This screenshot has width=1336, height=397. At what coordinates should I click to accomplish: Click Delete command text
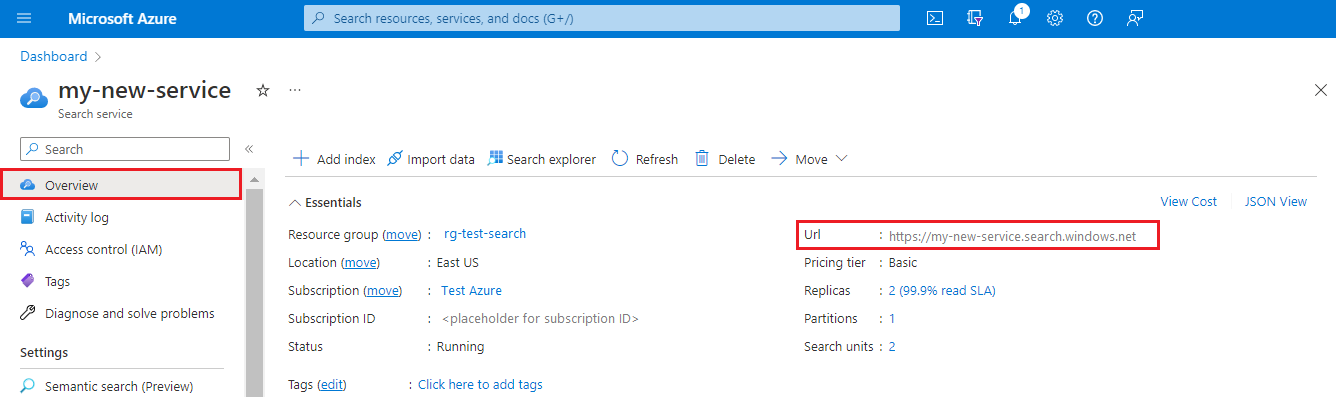[737, 159]
